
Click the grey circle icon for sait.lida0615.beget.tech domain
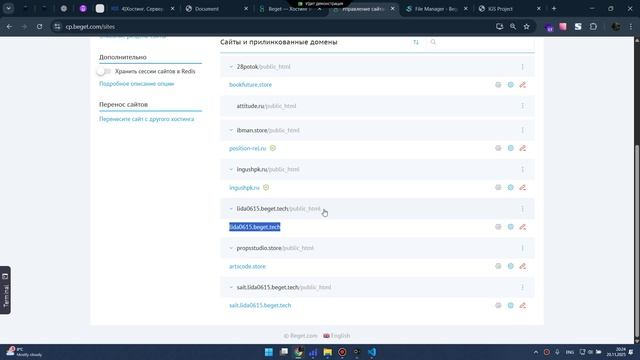click(x=498, y=305)
